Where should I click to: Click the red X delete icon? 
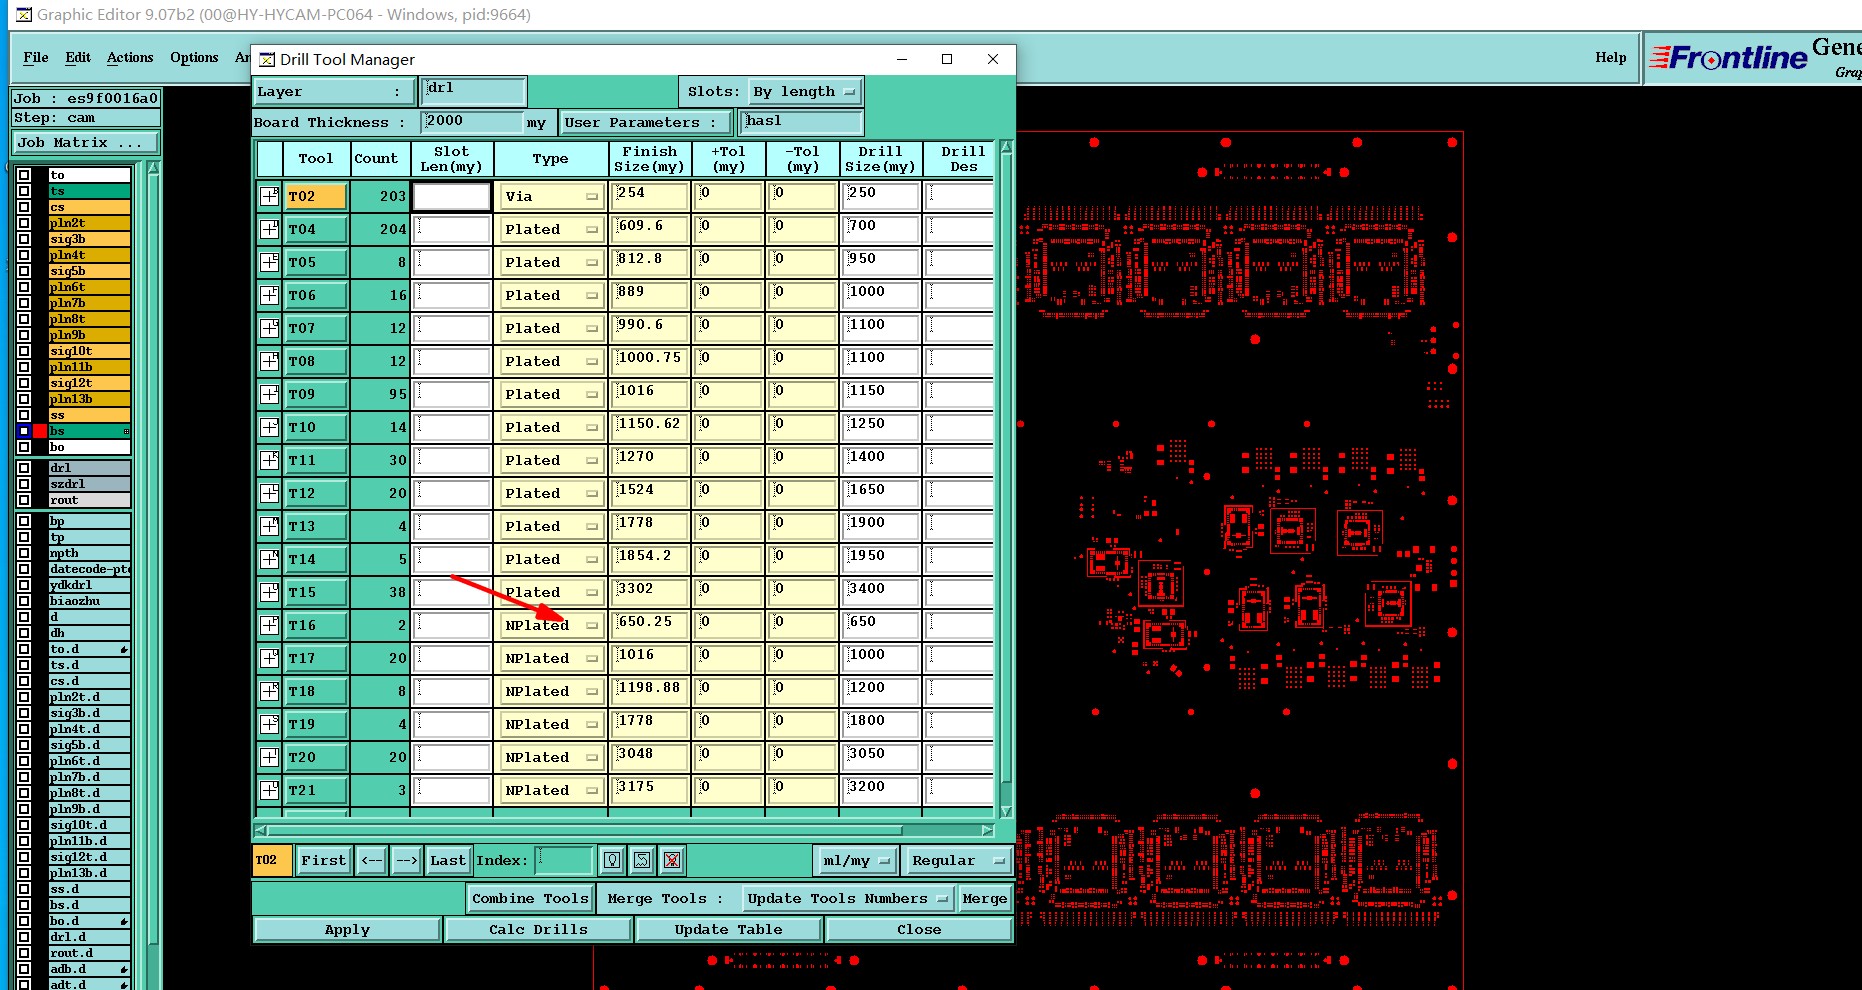click(x=672, y=860)
